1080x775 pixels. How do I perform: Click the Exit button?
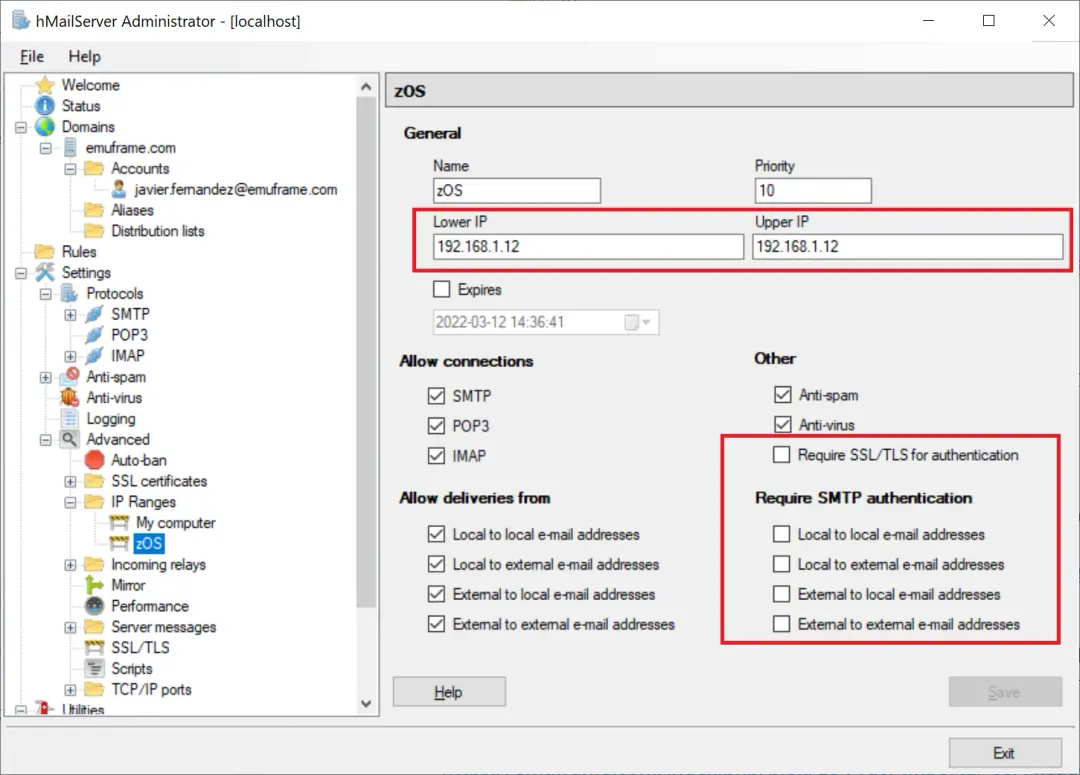pos(1005,753)
